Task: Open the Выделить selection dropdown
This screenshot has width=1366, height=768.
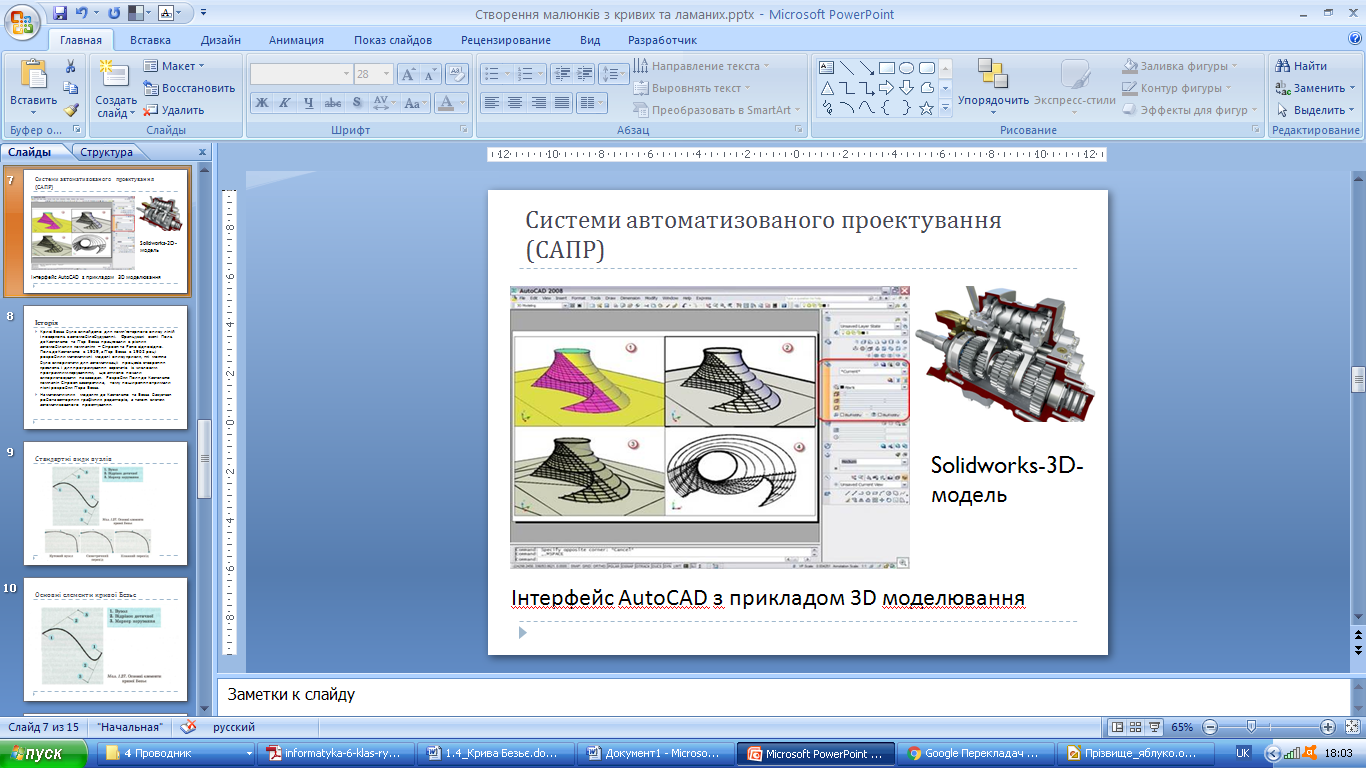Action: click(1316, 110)
